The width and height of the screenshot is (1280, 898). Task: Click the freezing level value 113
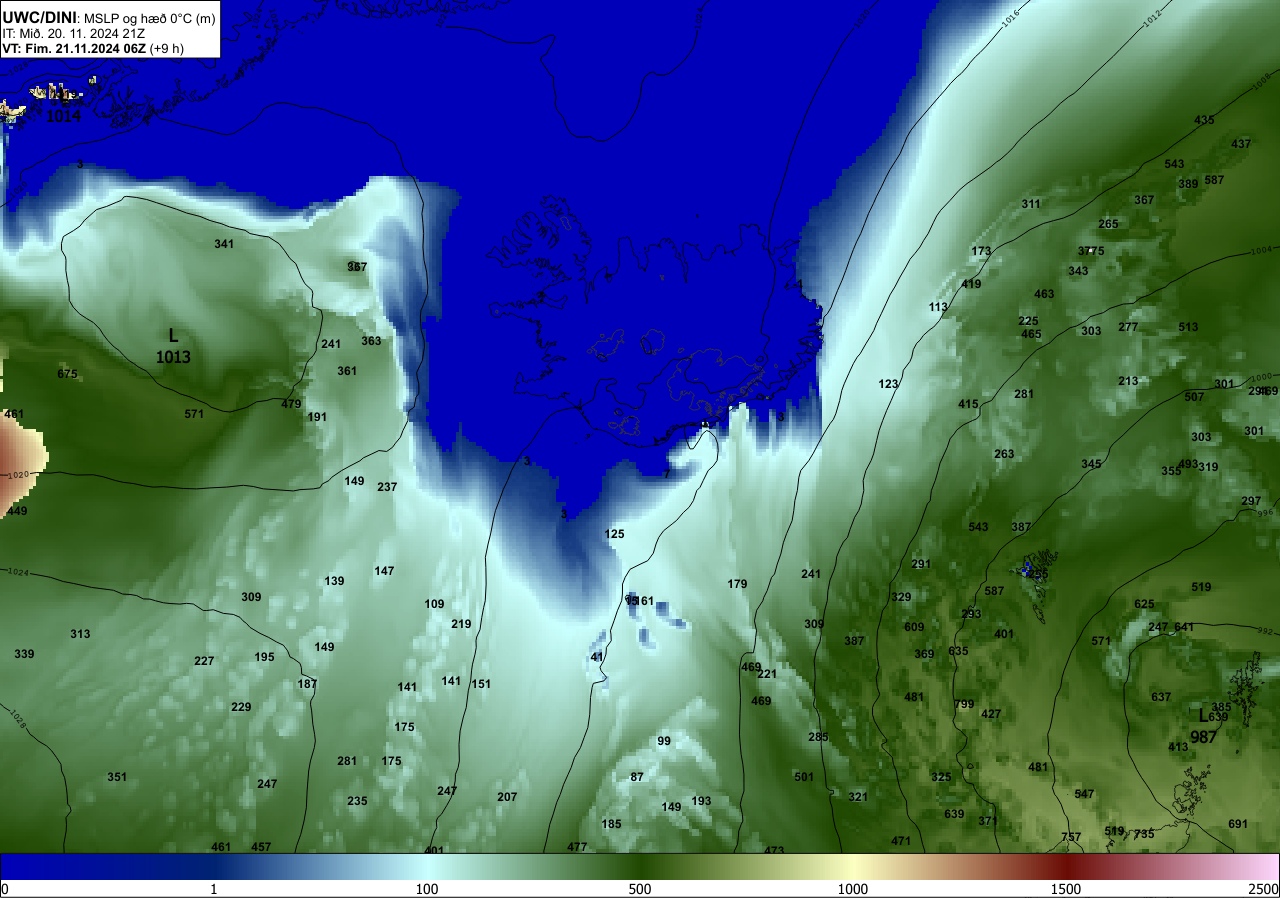[x=938, y=307]
